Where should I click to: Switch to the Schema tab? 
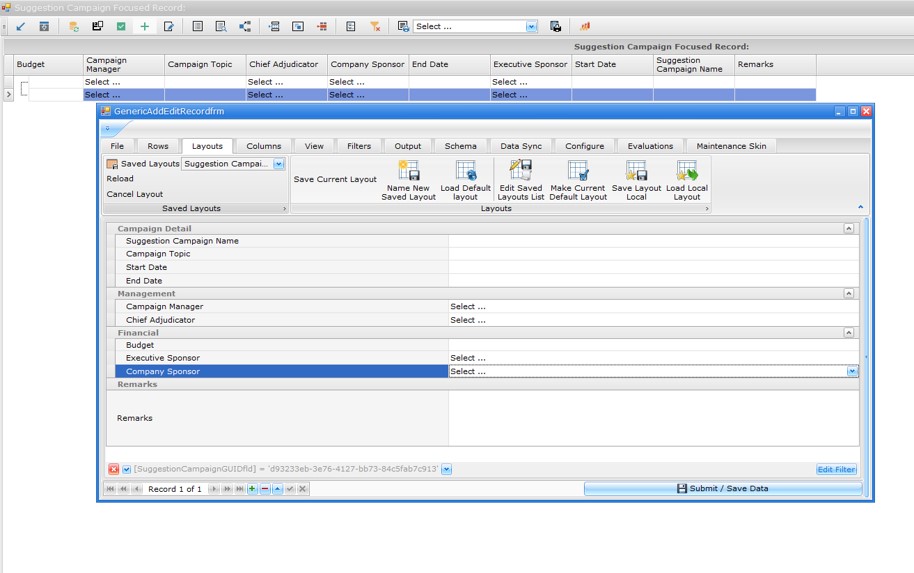(x=460, y=146)
